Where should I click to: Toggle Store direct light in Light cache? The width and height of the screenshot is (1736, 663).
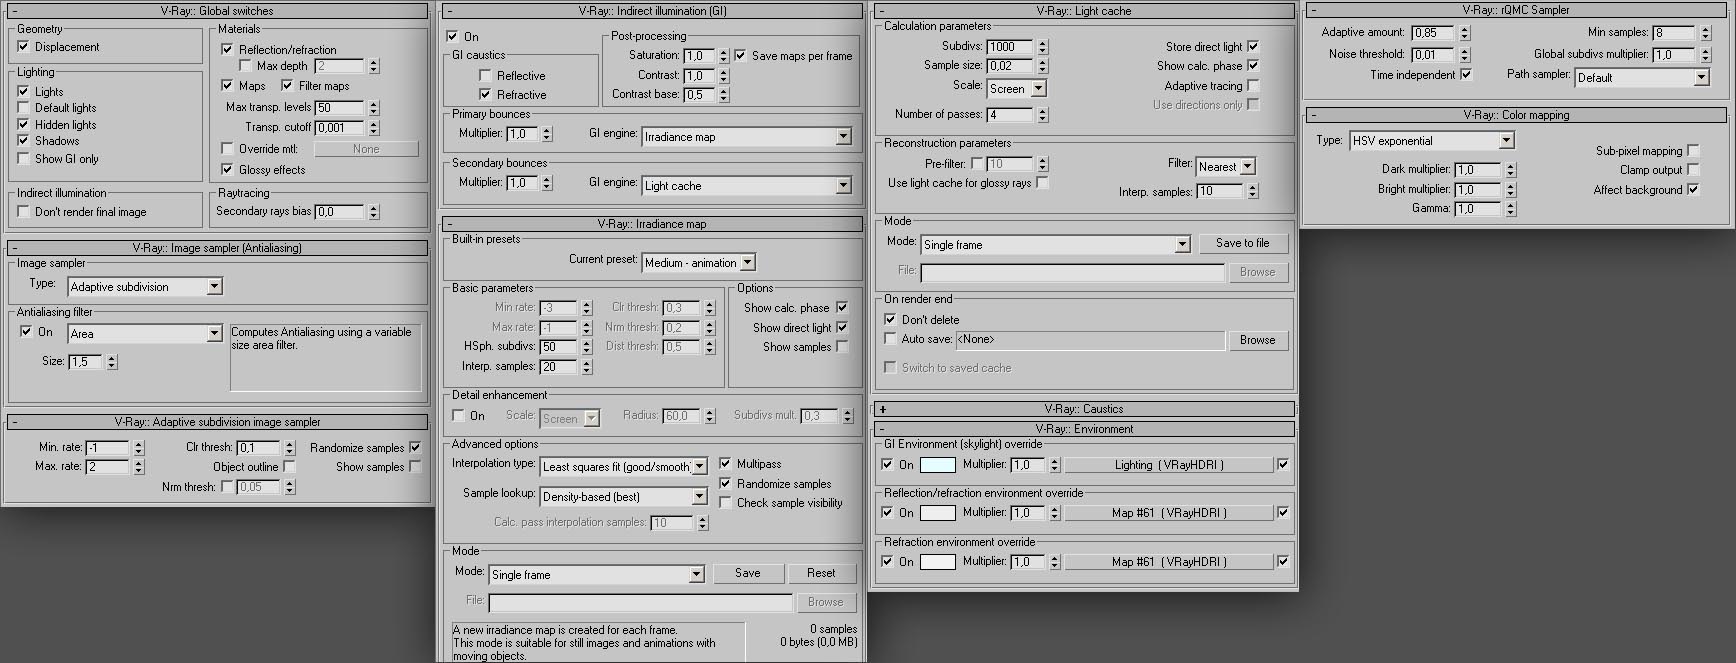click(1253, 46)
